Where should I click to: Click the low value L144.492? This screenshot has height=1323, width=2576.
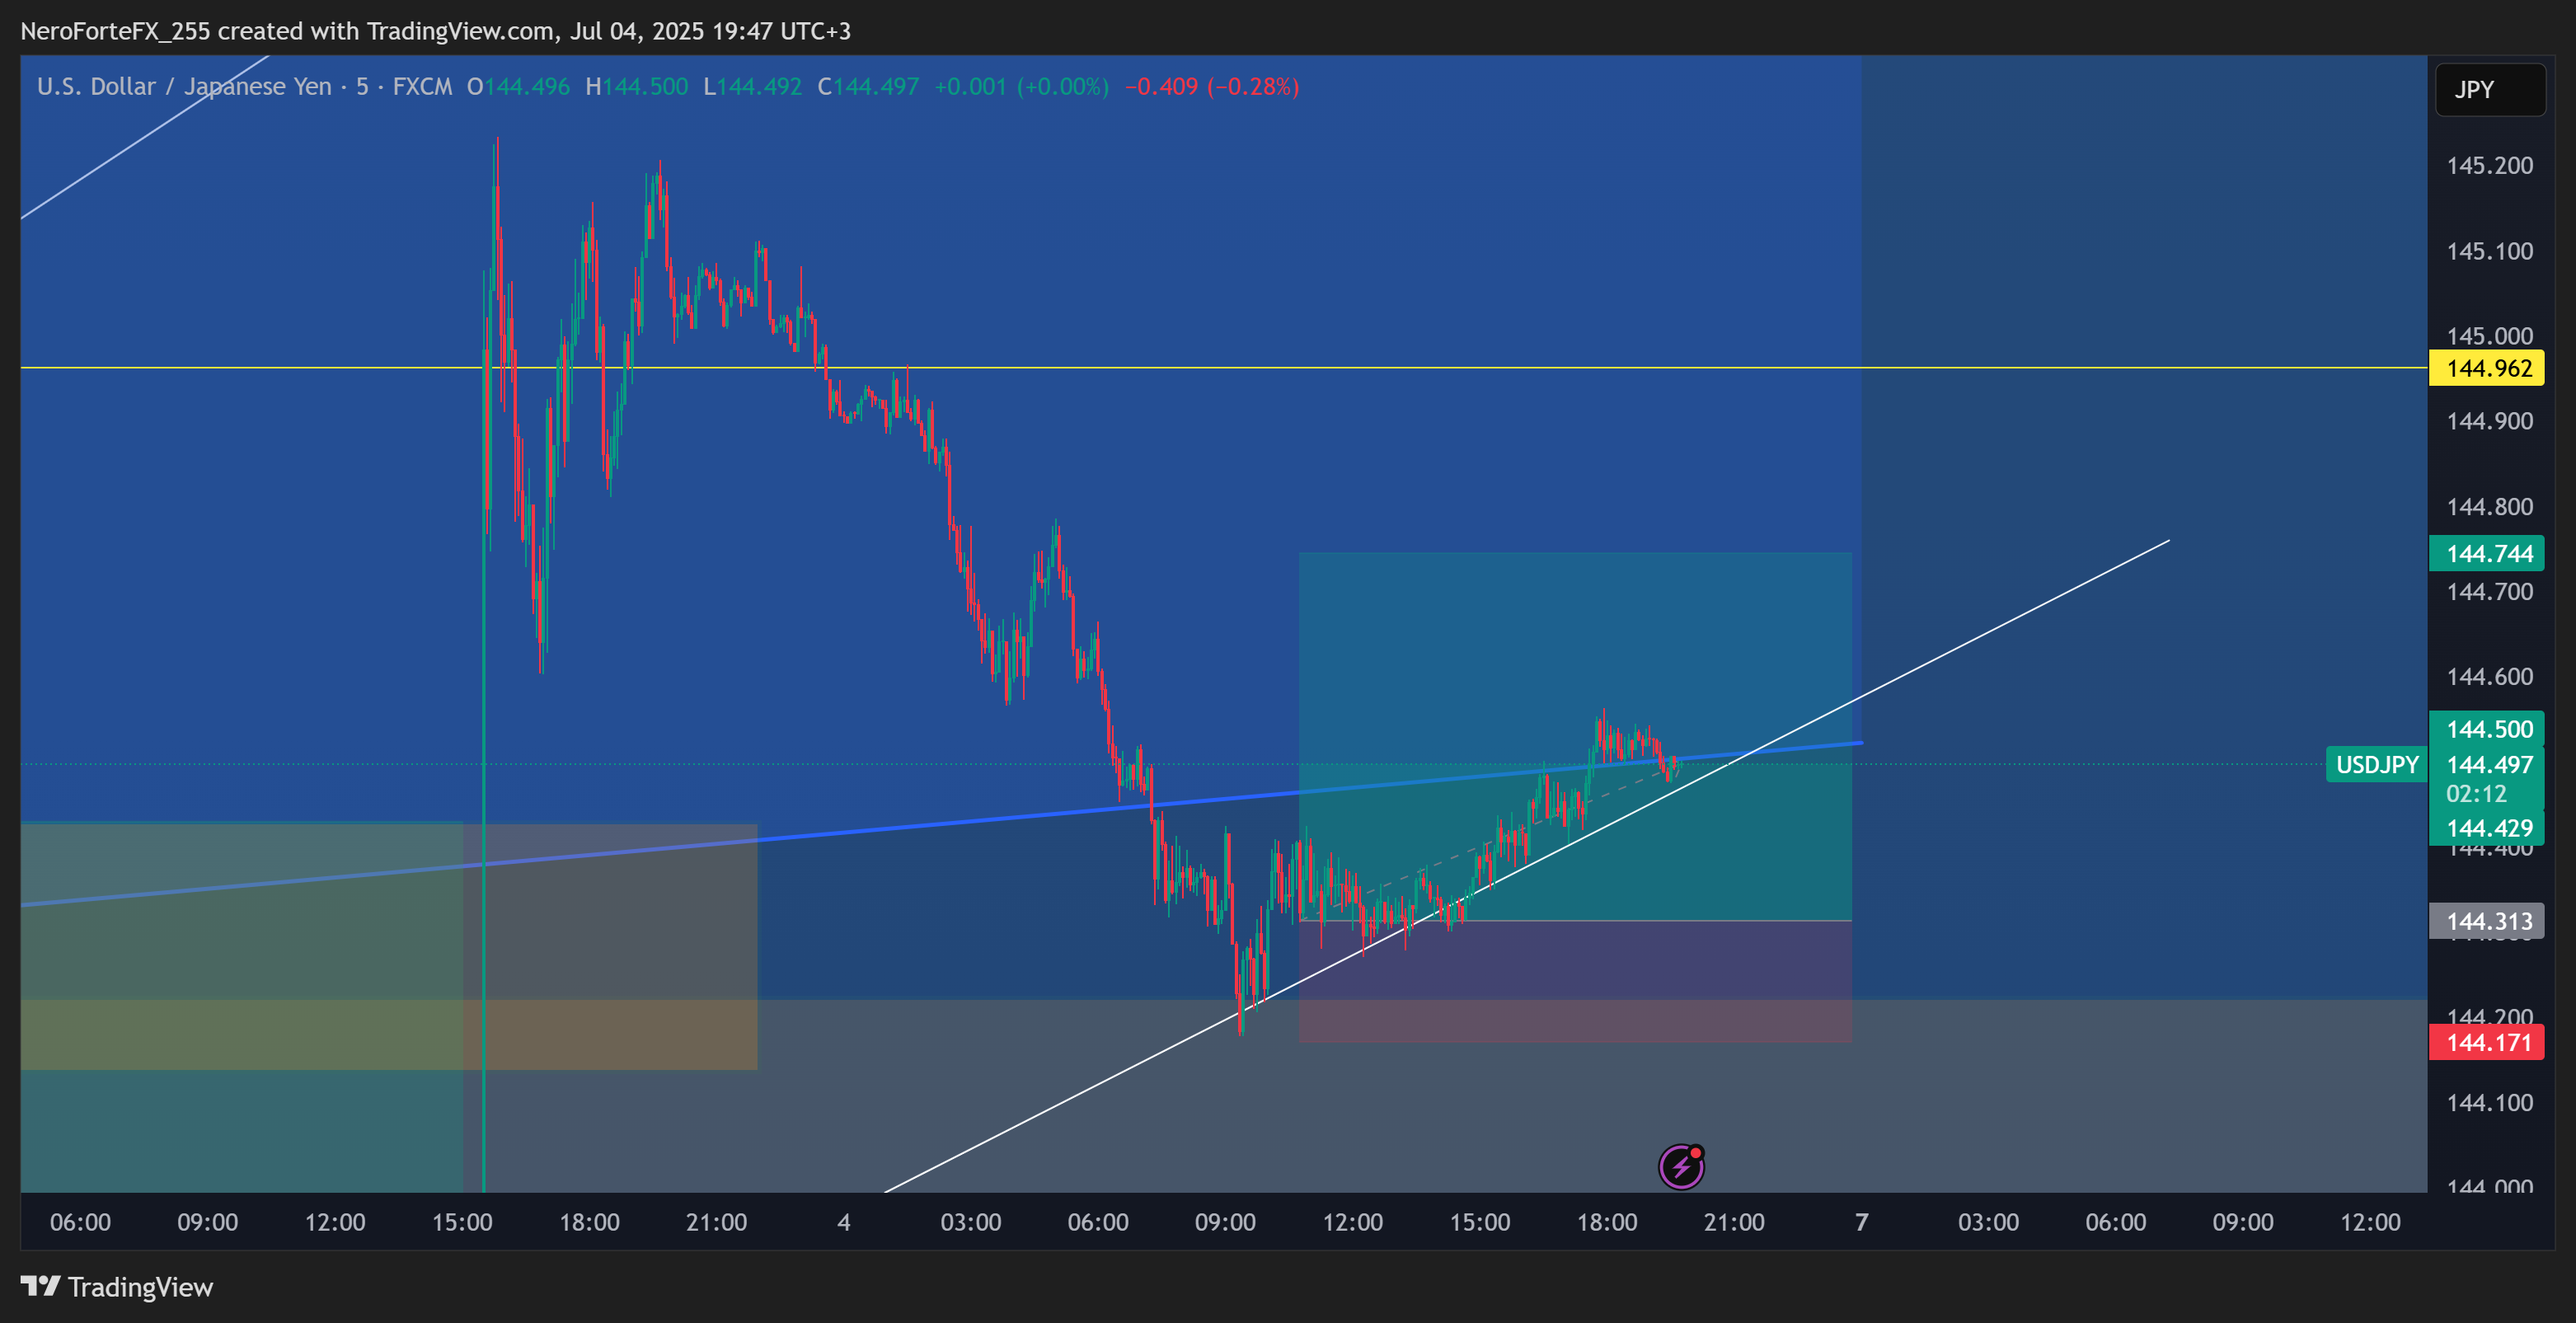pyautogui.click(x=752, y=87)
